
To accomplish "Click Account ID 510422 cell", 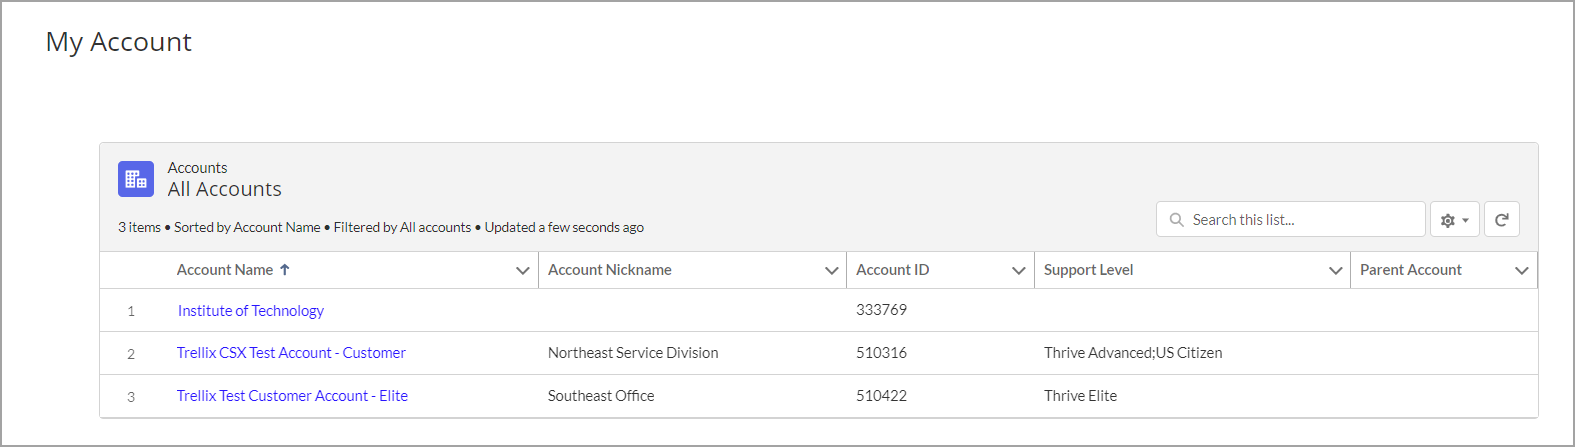I will (882, 396).
